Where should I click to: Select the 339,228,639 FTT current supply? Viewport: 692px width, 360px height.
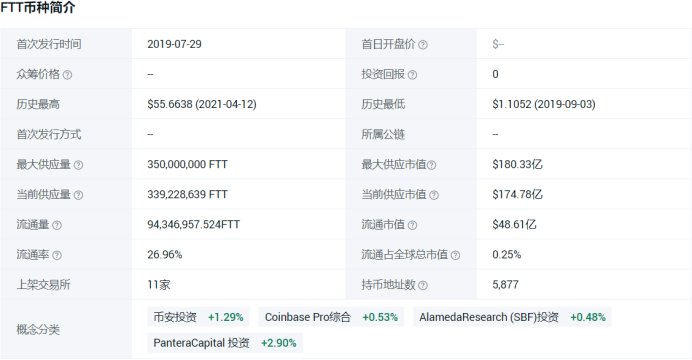coord(188,195)
